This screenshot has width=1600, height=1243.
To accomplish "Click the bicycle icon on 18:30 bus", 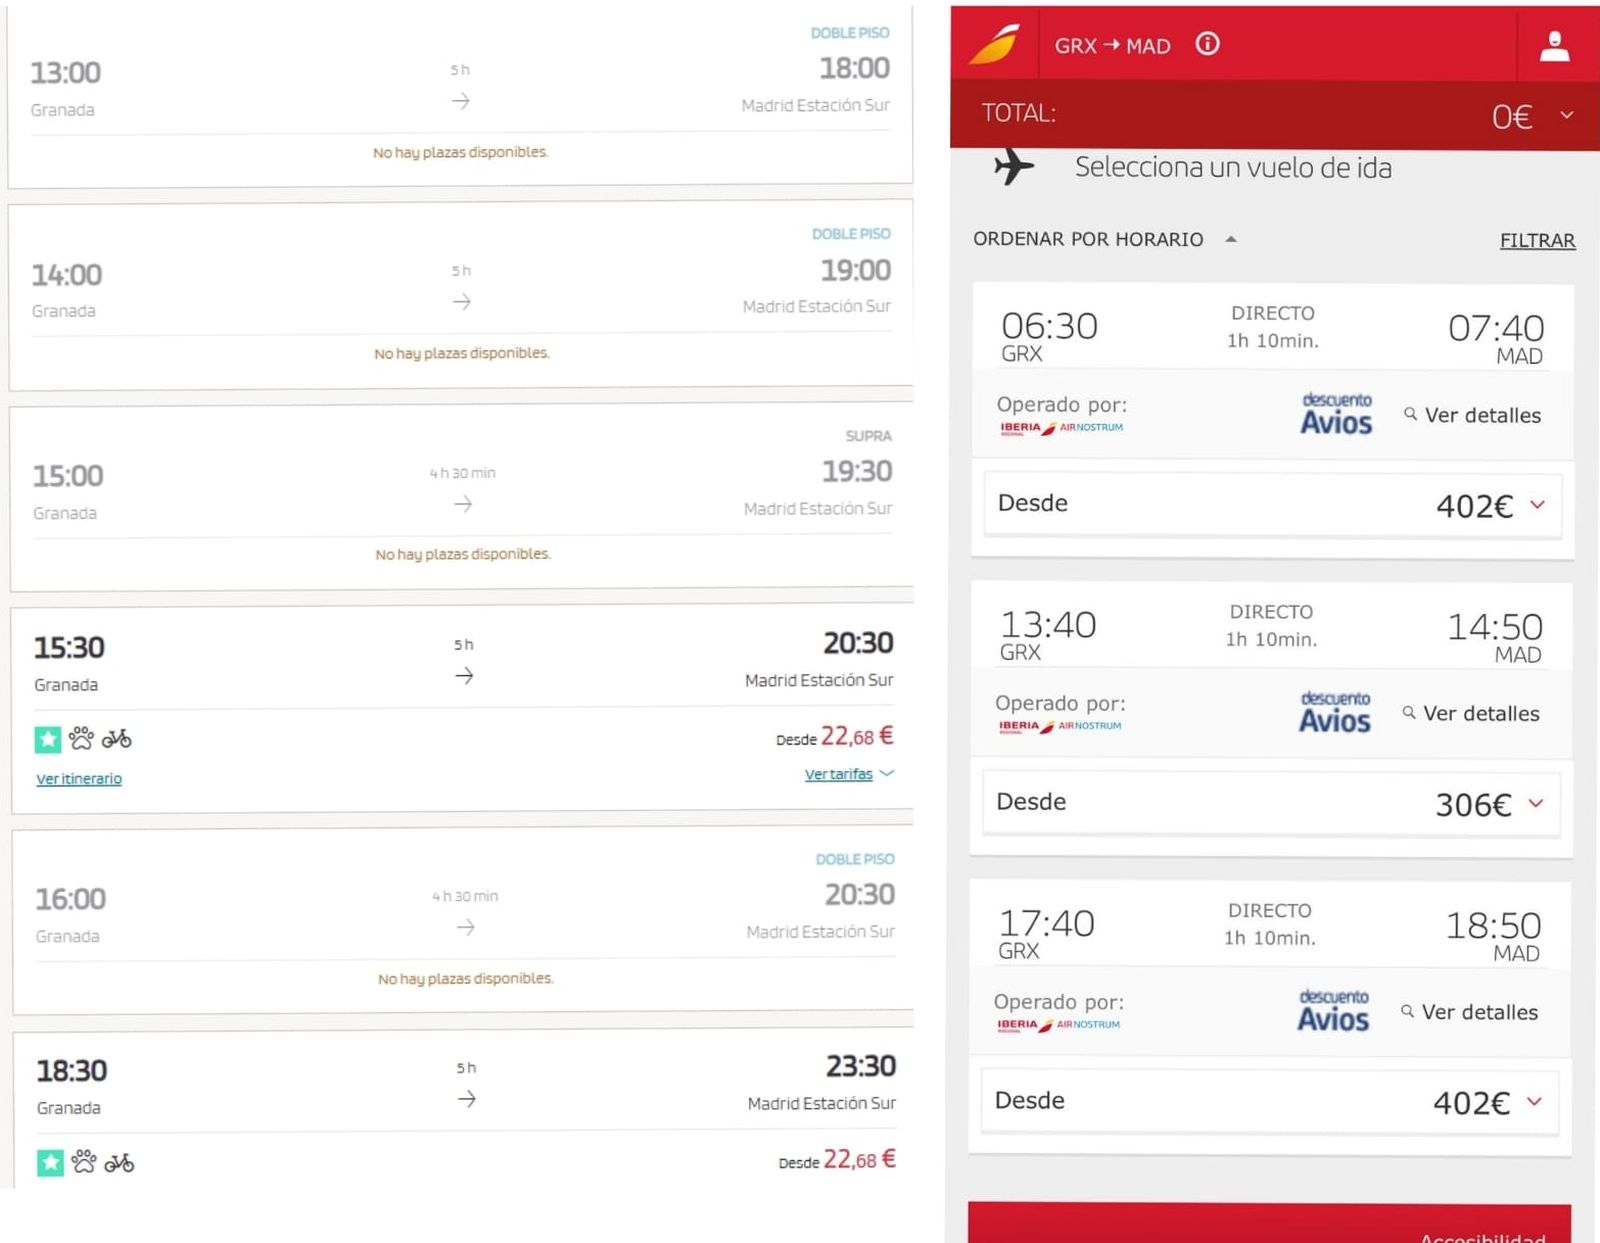I will 119,1162.
